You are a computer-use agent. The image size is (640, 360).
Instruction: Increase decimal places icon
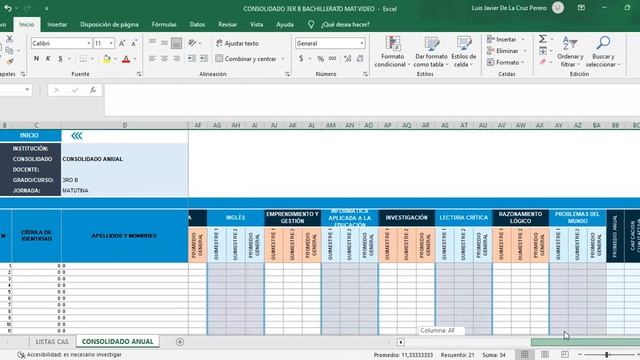(x=348, y=59)
